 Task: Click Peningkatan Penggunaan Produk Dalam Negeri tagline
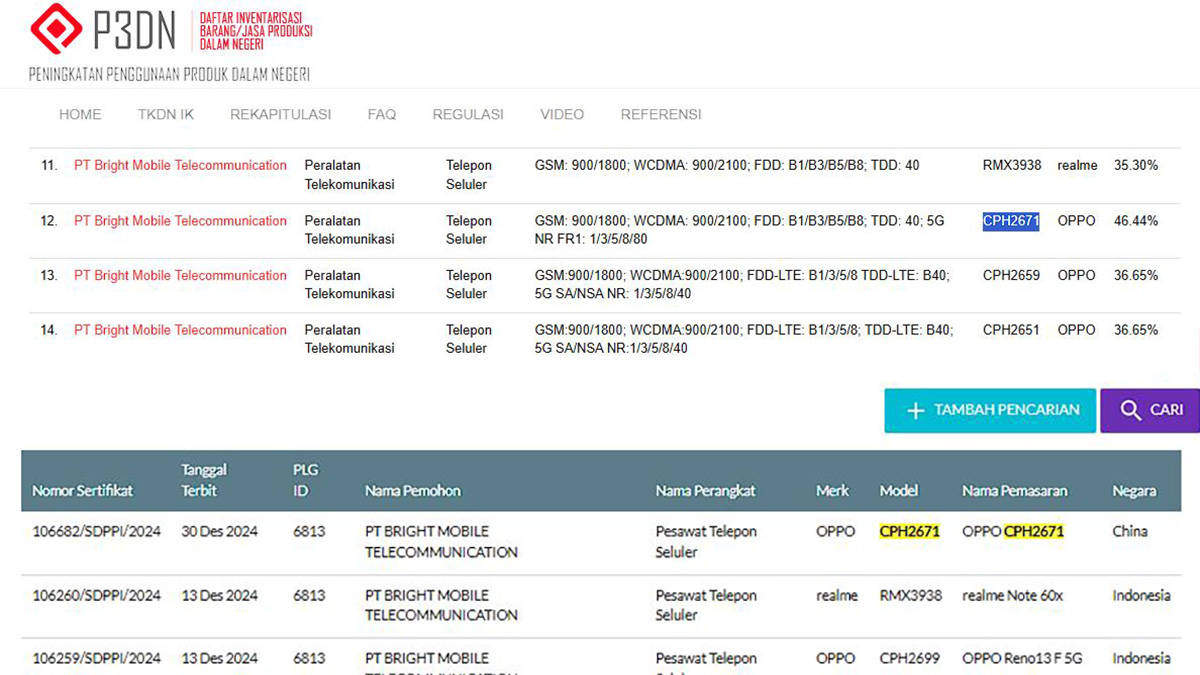pyautogui.click(x=169, y=75)
